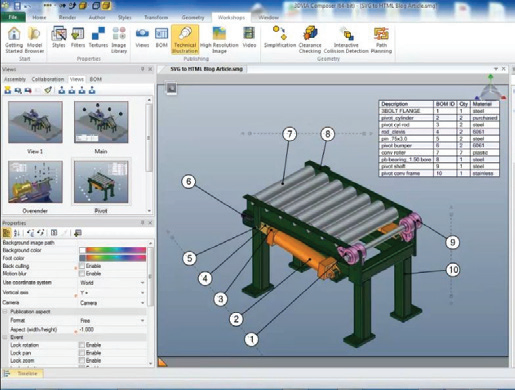The image size is (515, 390).
Task: Open the High Resolution Image workshop
Action: pos(219,40)
